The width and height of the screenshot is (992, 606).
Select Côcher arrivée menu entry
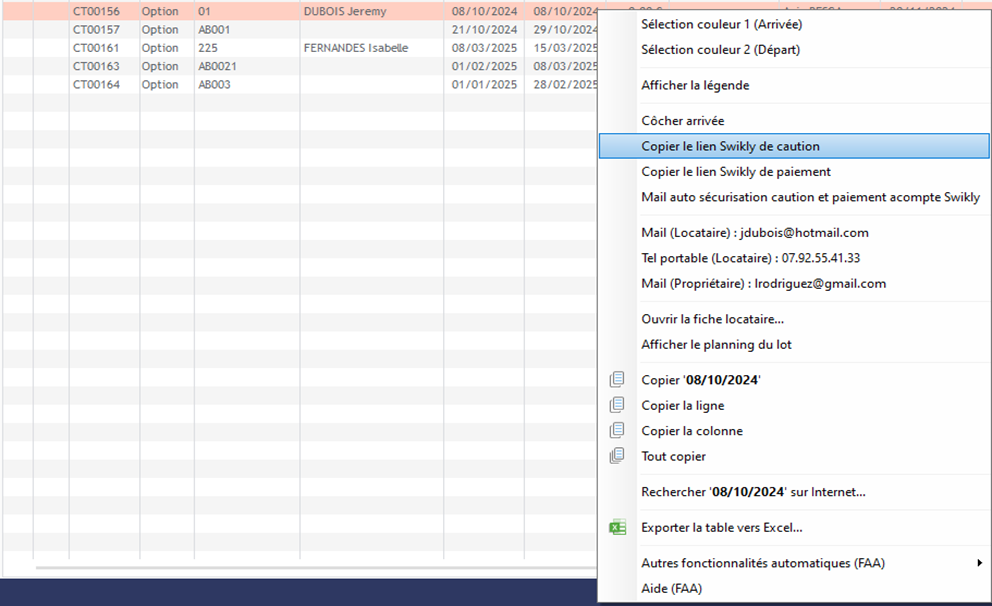(x=683, y=121)
